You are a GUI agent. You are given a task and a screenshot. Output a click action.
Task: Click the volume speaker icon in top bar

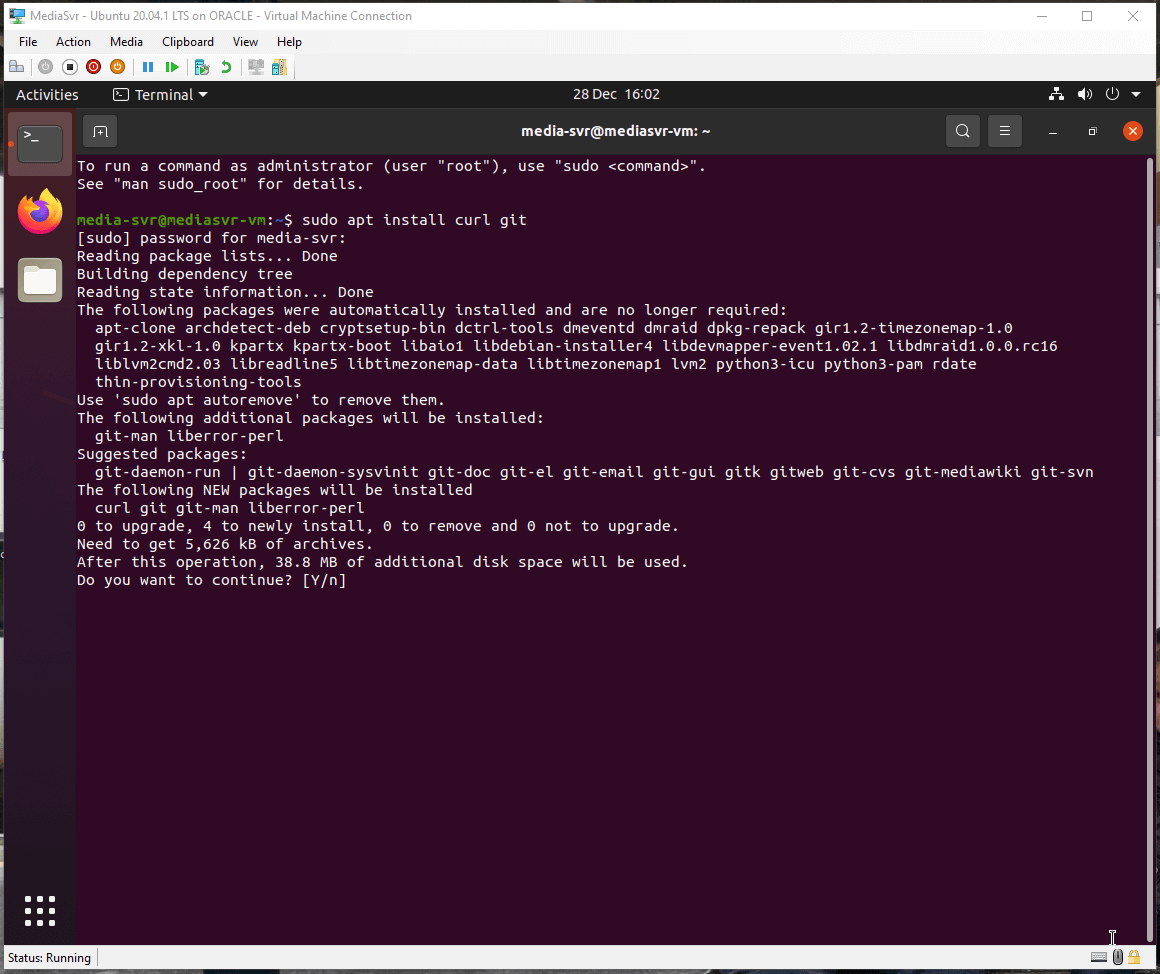click(x=1085, y=94)
